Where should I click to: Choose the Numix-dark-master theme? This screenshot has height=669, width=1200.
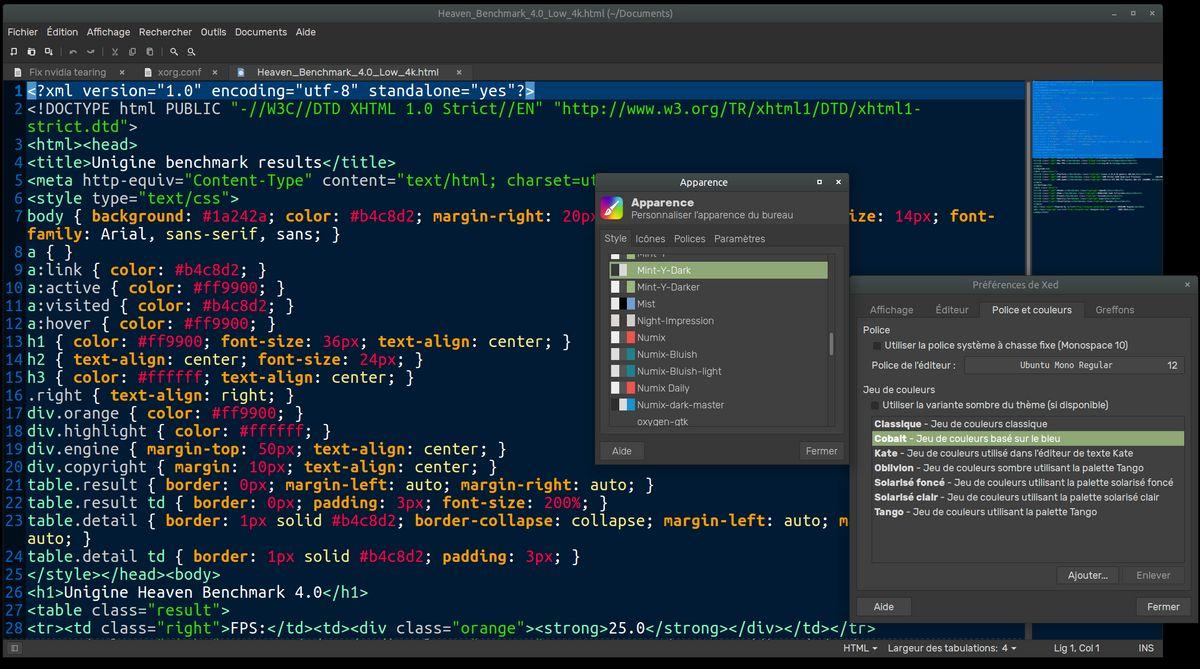coord(720,405)
